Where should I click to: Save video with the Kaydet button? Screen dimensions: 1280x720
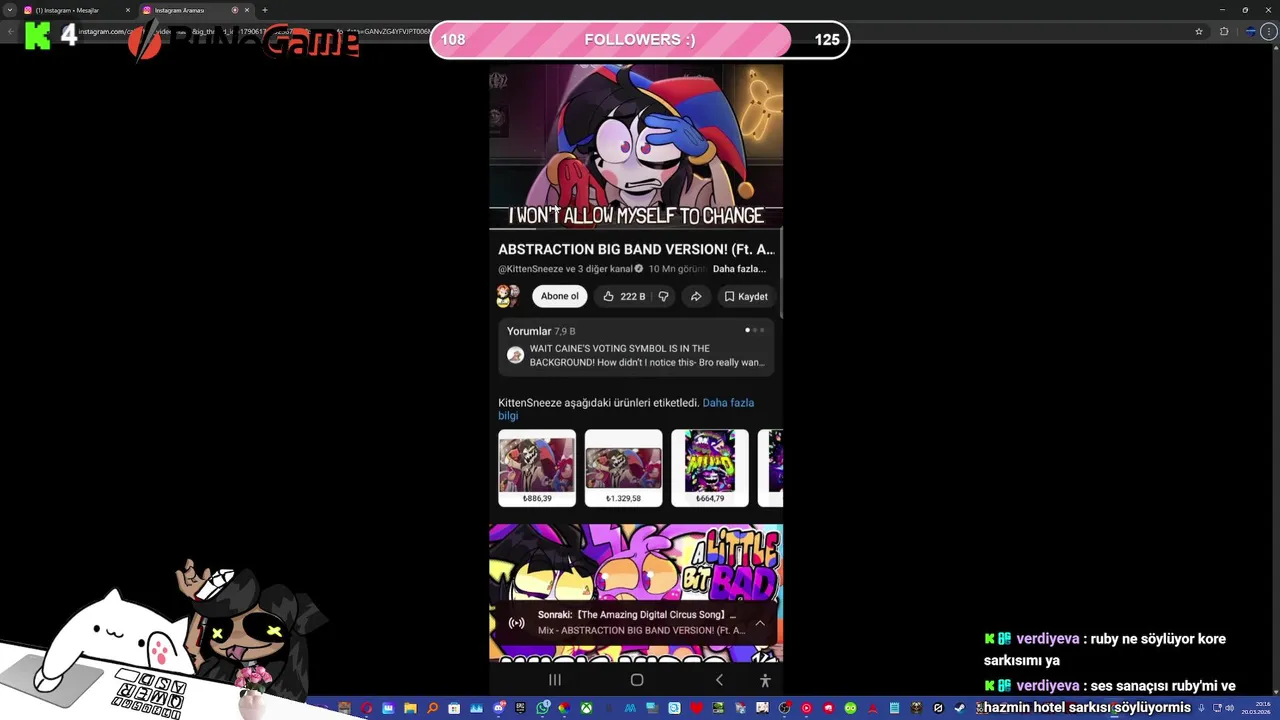746,296
